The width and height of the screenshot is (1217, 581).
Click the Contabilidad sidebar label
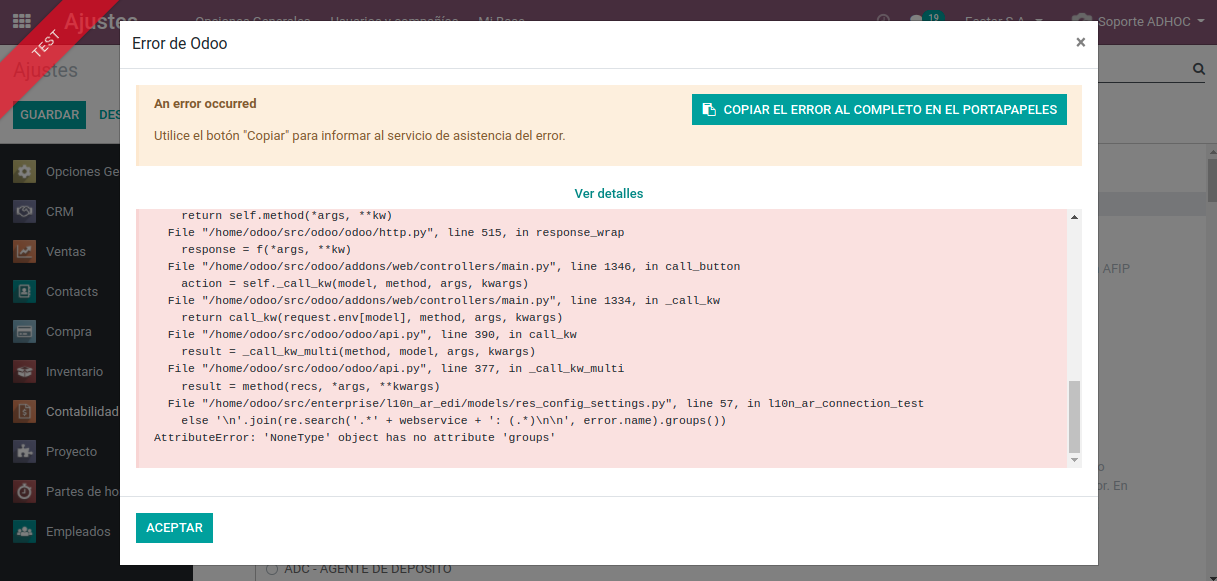[83, 412]
